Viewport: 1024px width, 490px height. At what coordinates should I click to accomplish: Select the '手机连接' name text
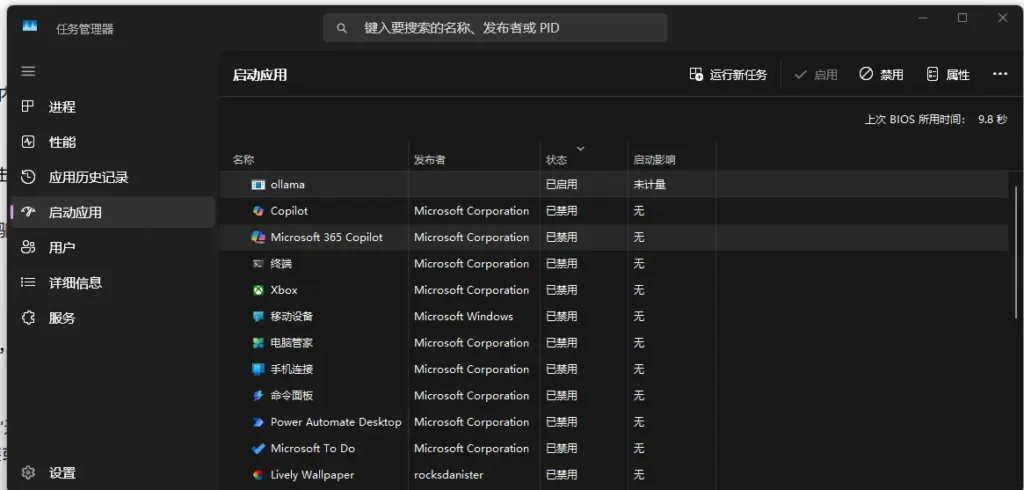[x=292, y=369]
